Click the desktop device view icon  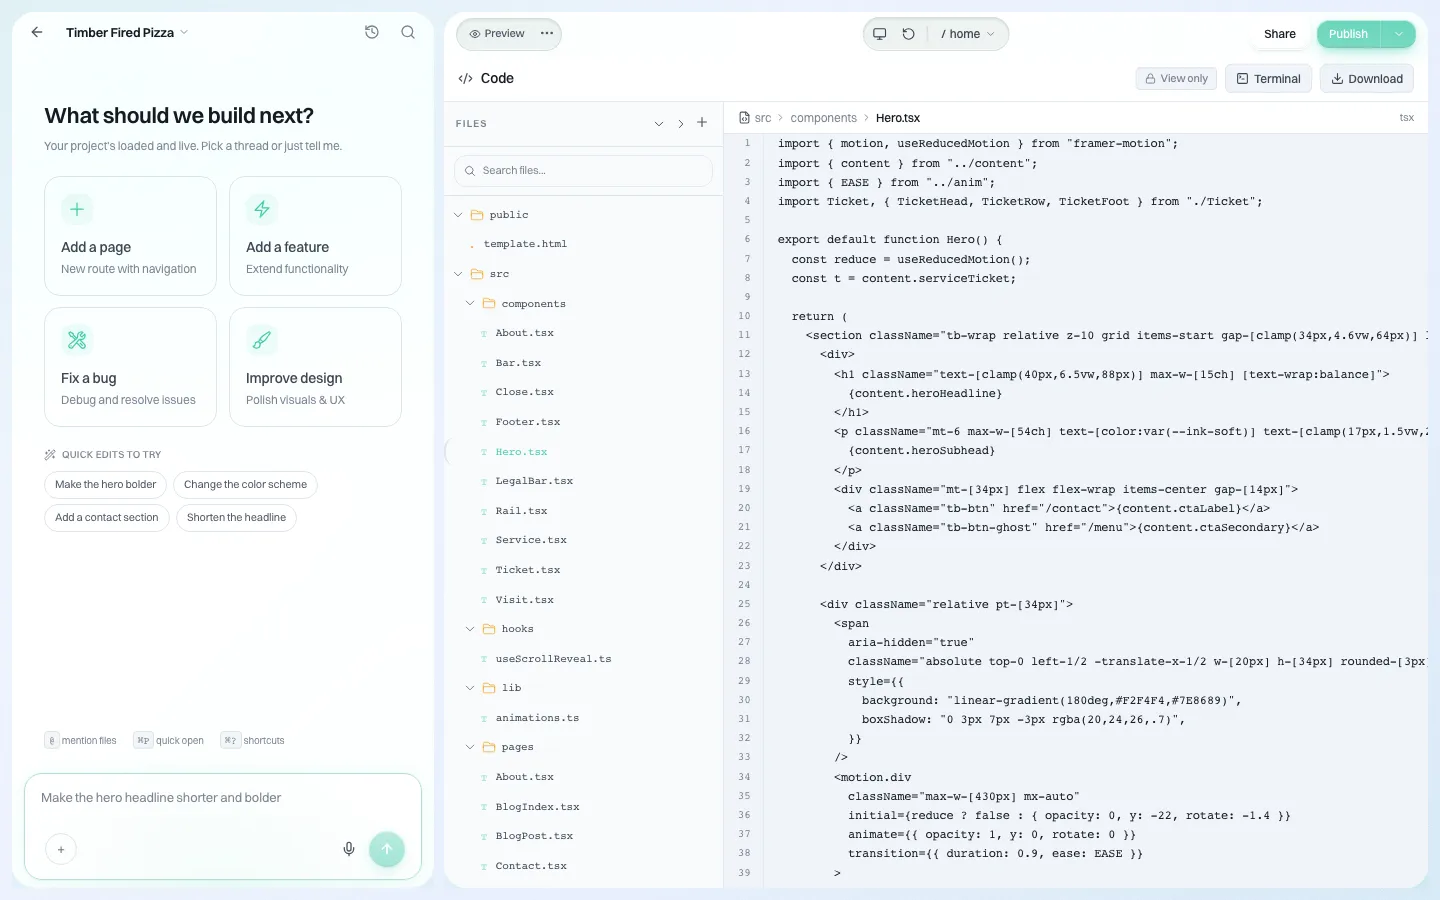click(x=880, y=33)
